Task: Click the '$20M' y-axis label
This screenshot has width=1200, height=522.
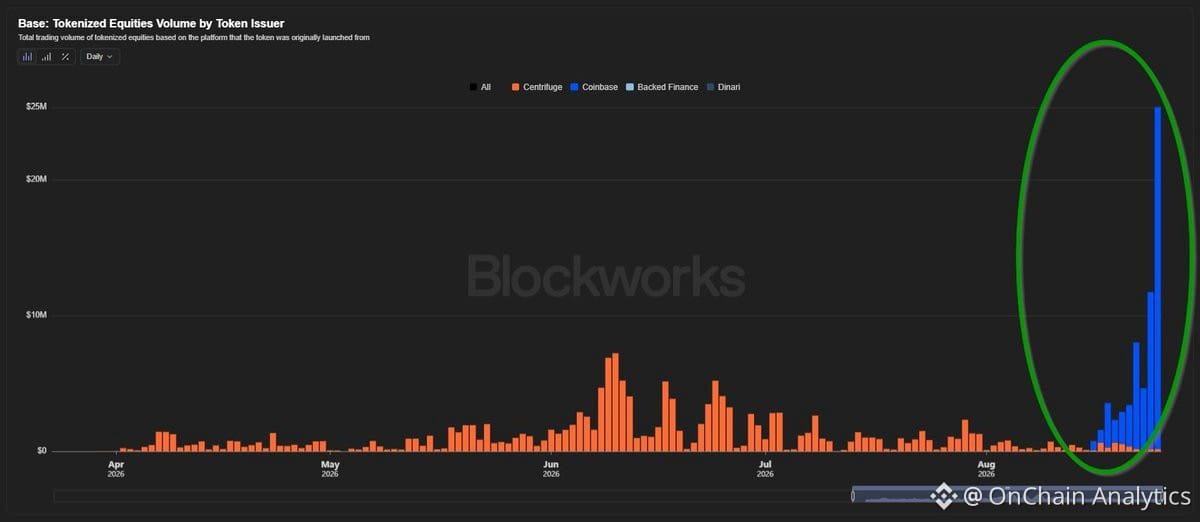Action: [x=37, y=179]
